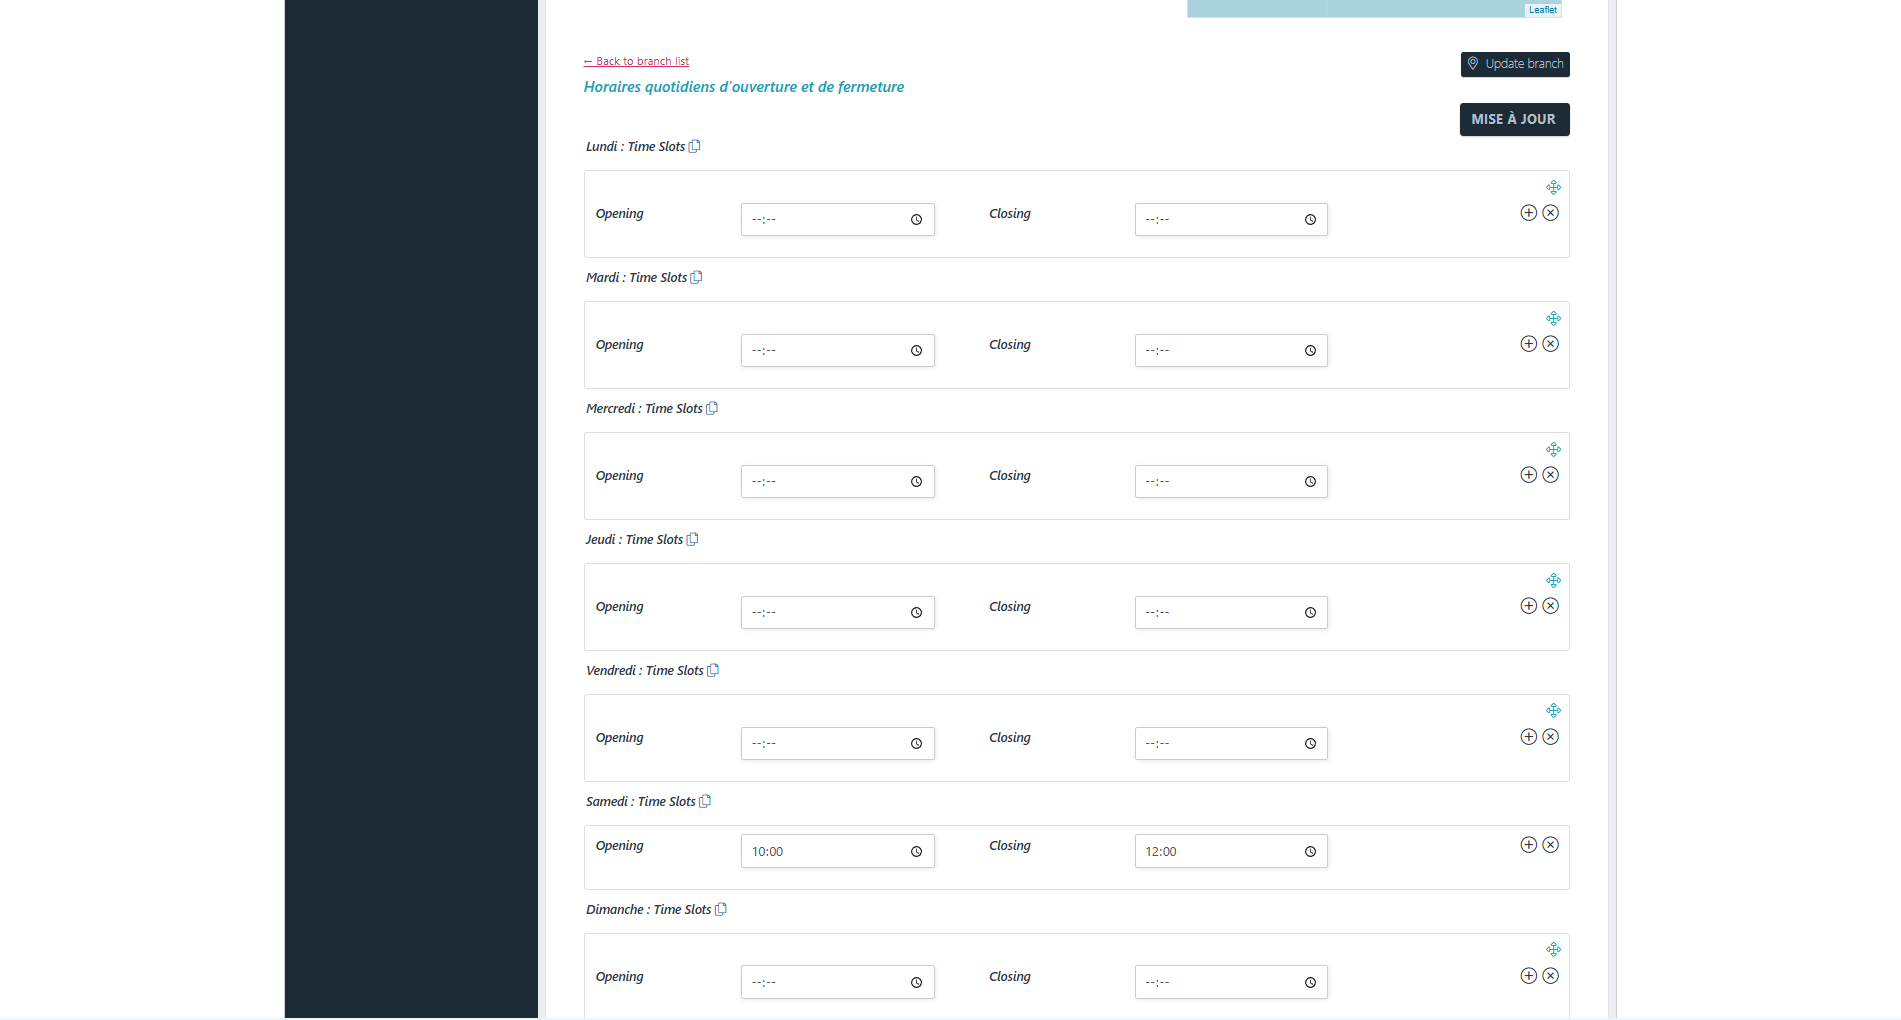Screen dimensions: 1901x1020
Task: Click the Samedi opening time field showing 10:00
Action: [x=820, y=851]
